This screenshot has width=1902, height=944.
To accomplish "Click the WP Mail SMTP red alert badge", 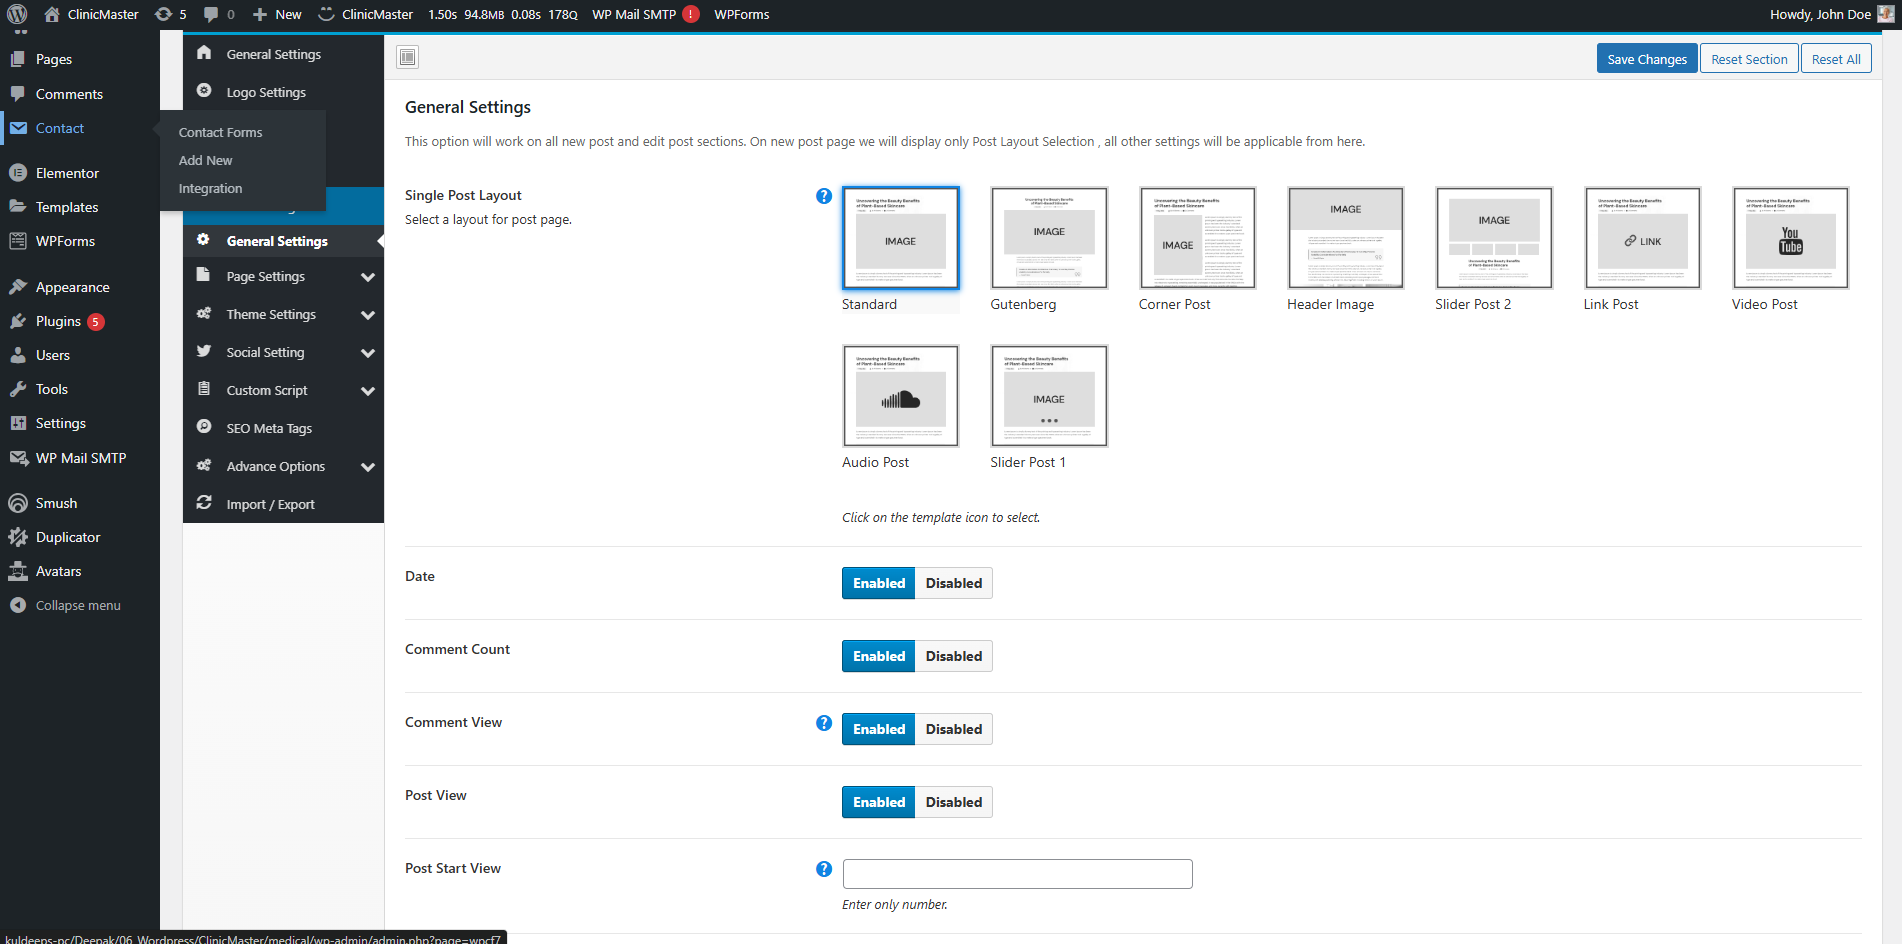I will [x=691, y=14].
